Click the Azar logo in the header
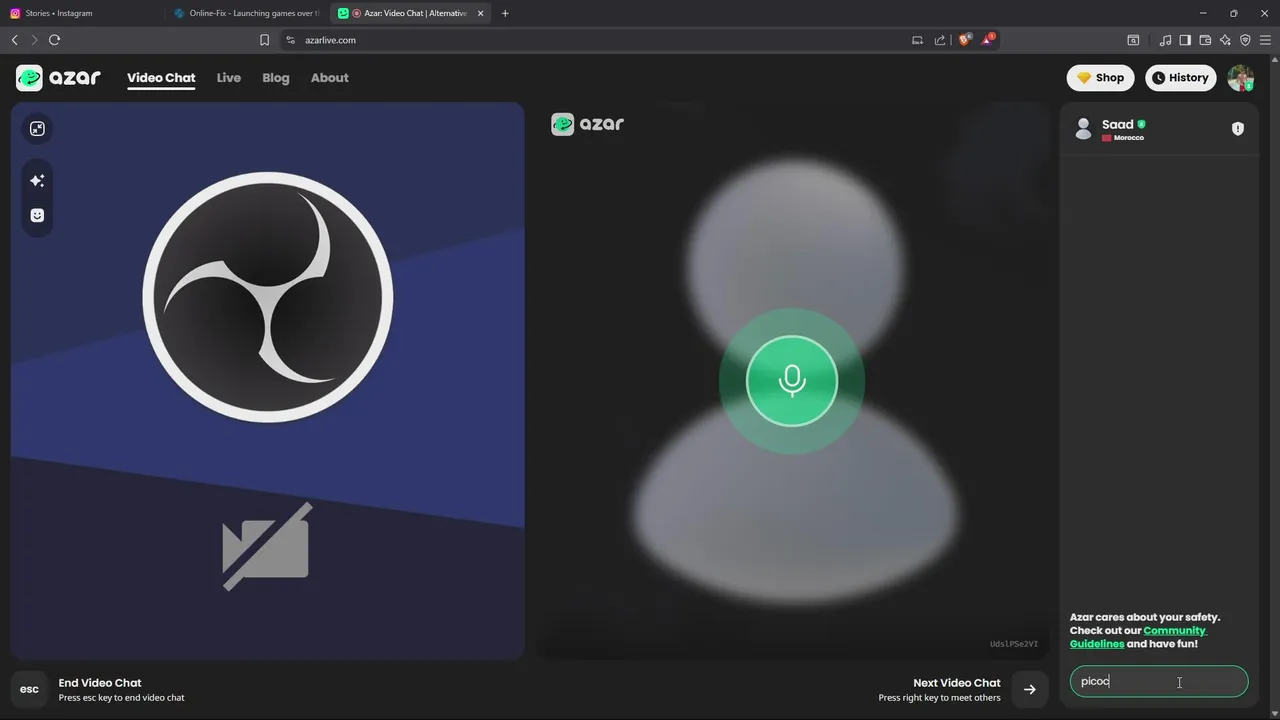 coord(58,78)
